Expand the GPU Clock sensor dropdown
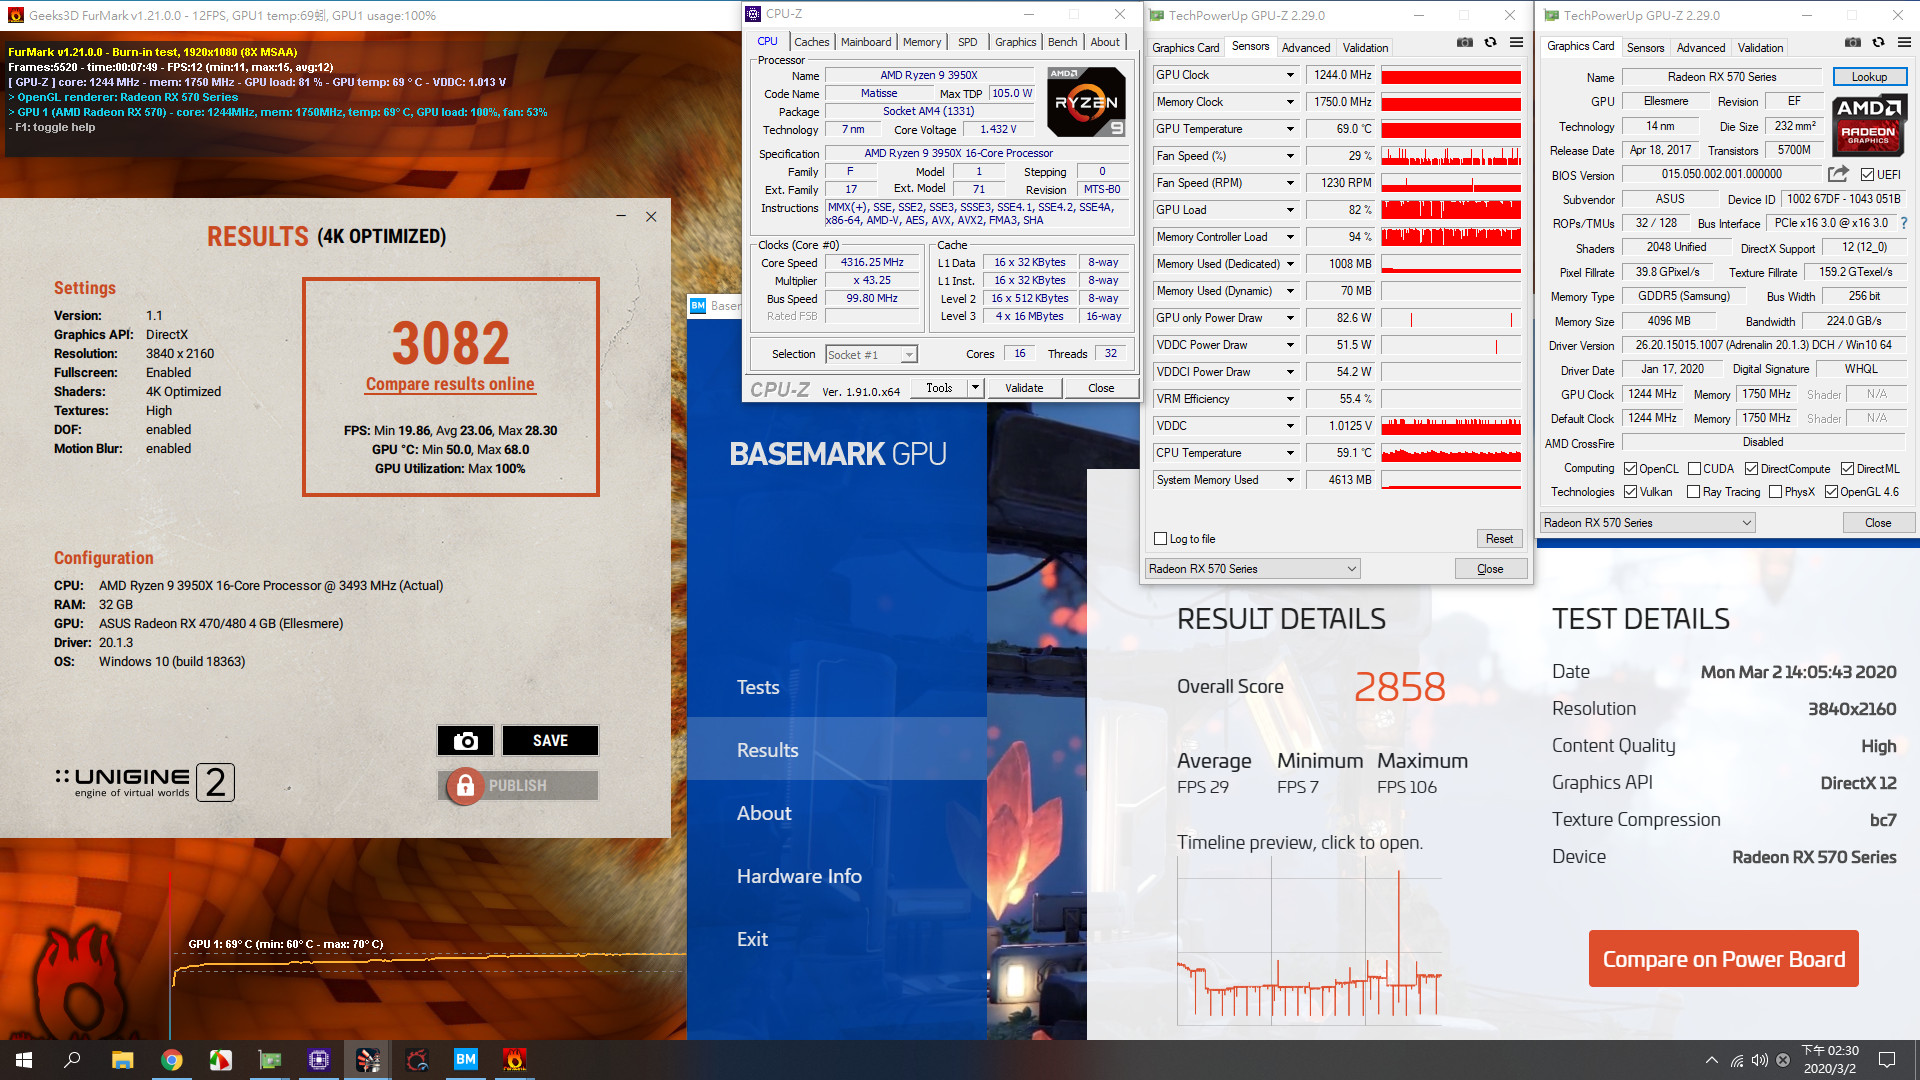The width and height of the screenshot is (1920, 1080). click(x=1290, y=75)
